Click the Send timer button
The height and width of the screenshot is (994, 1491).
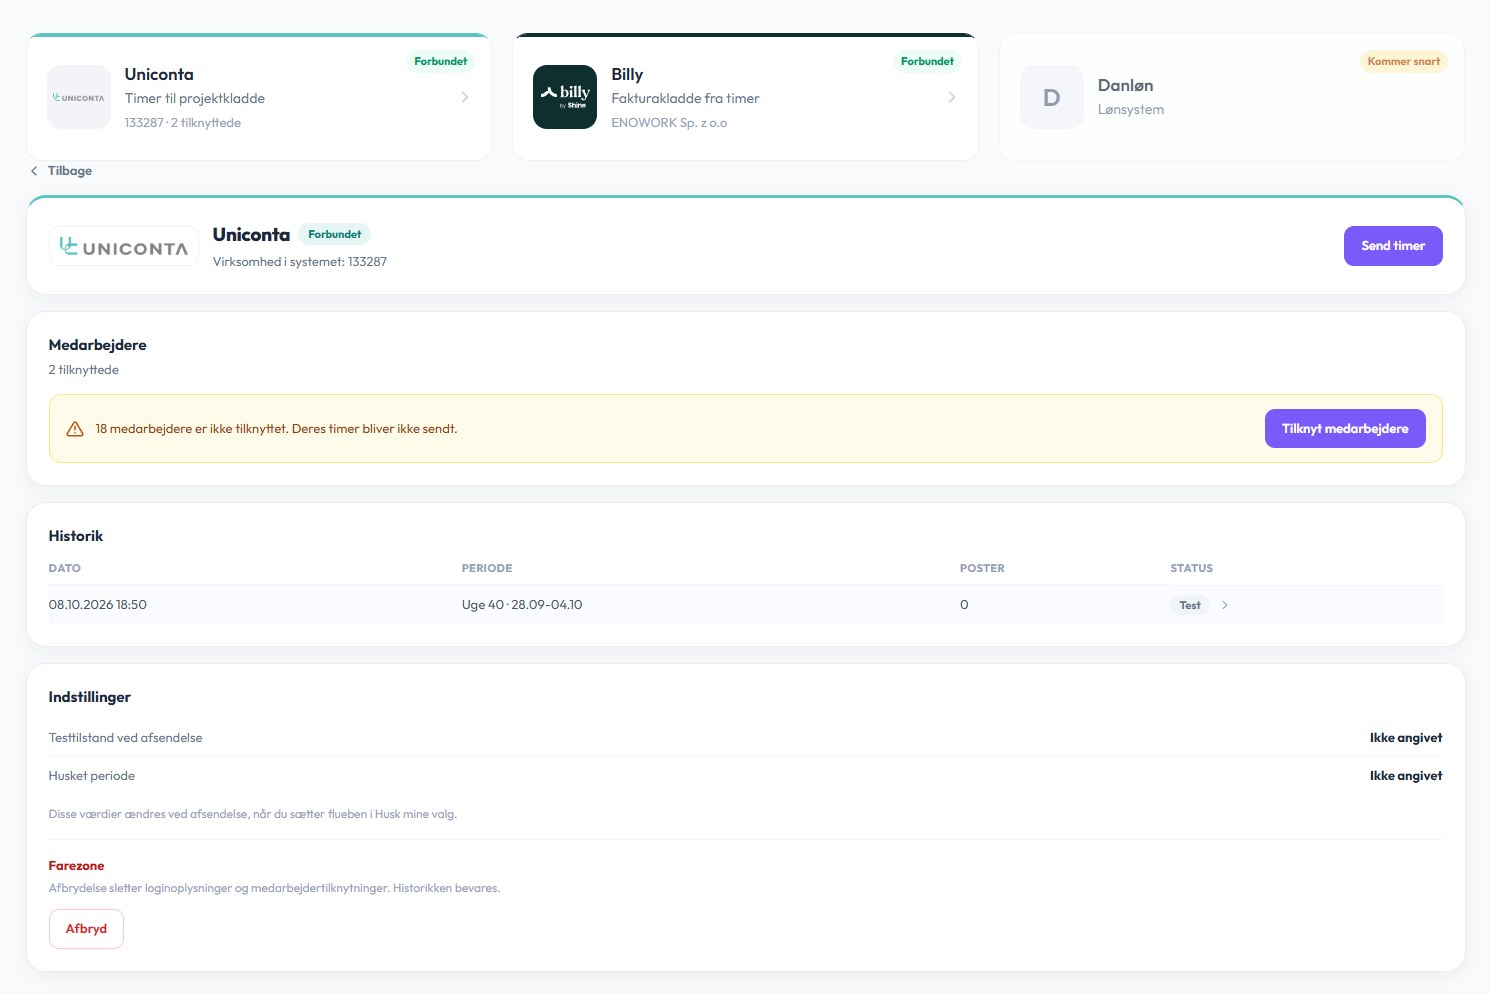[x=1393, y=246]
